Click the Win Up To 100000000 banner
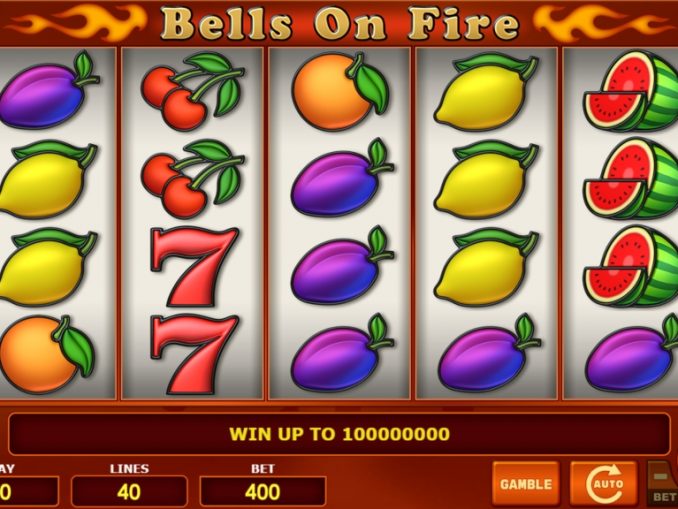The image size is (678, 509). pos(339,434)
